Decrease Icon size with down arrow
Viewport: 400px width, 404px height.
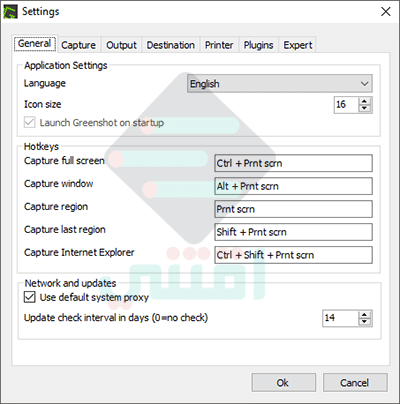click(365, 108)
